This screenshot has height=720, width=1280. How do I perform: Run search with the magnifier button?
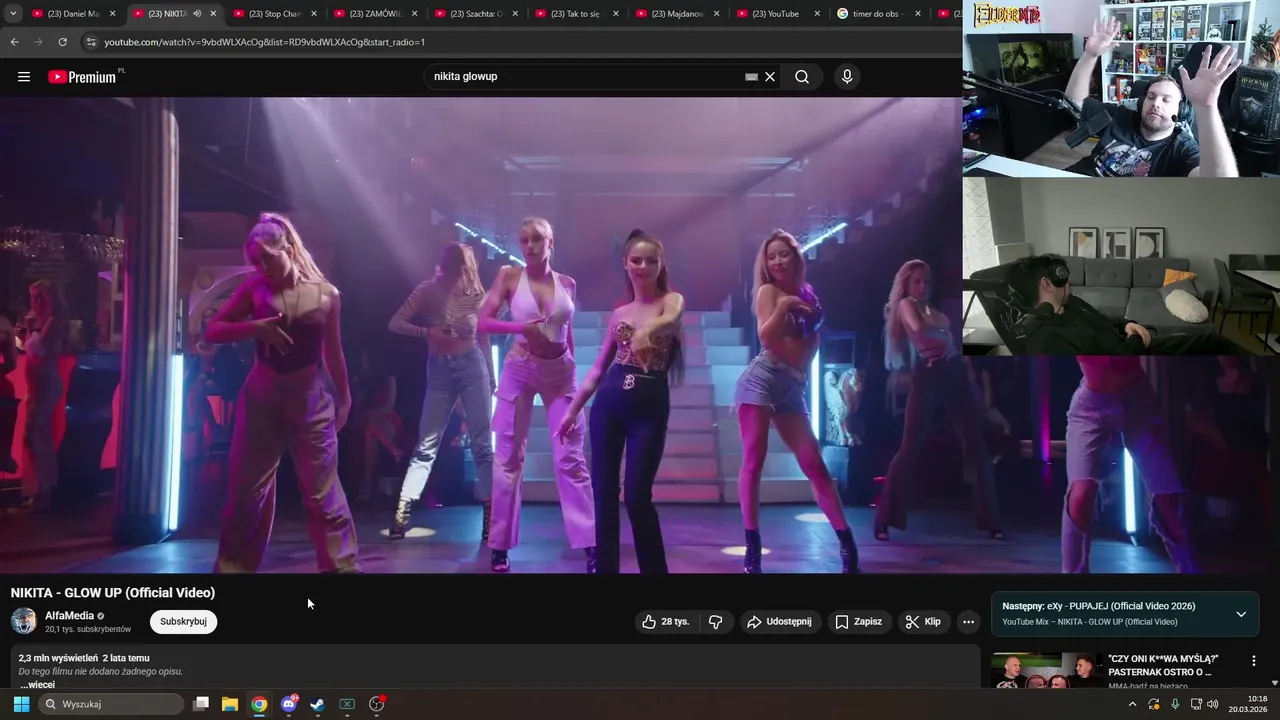802,77
